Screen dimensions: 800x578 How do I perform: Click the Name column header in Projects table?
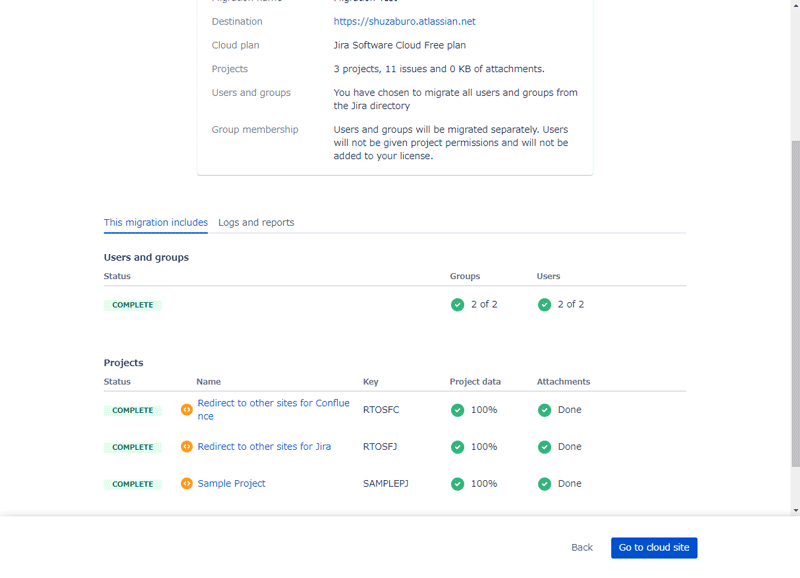(x=208, y=382)
